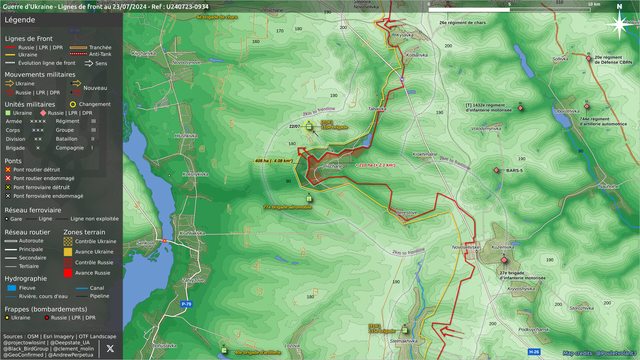This screenshot has height=360, width=640.
Task: Click the 27e brigade d'infanterie motorisée marker
Action: (504, 260)
